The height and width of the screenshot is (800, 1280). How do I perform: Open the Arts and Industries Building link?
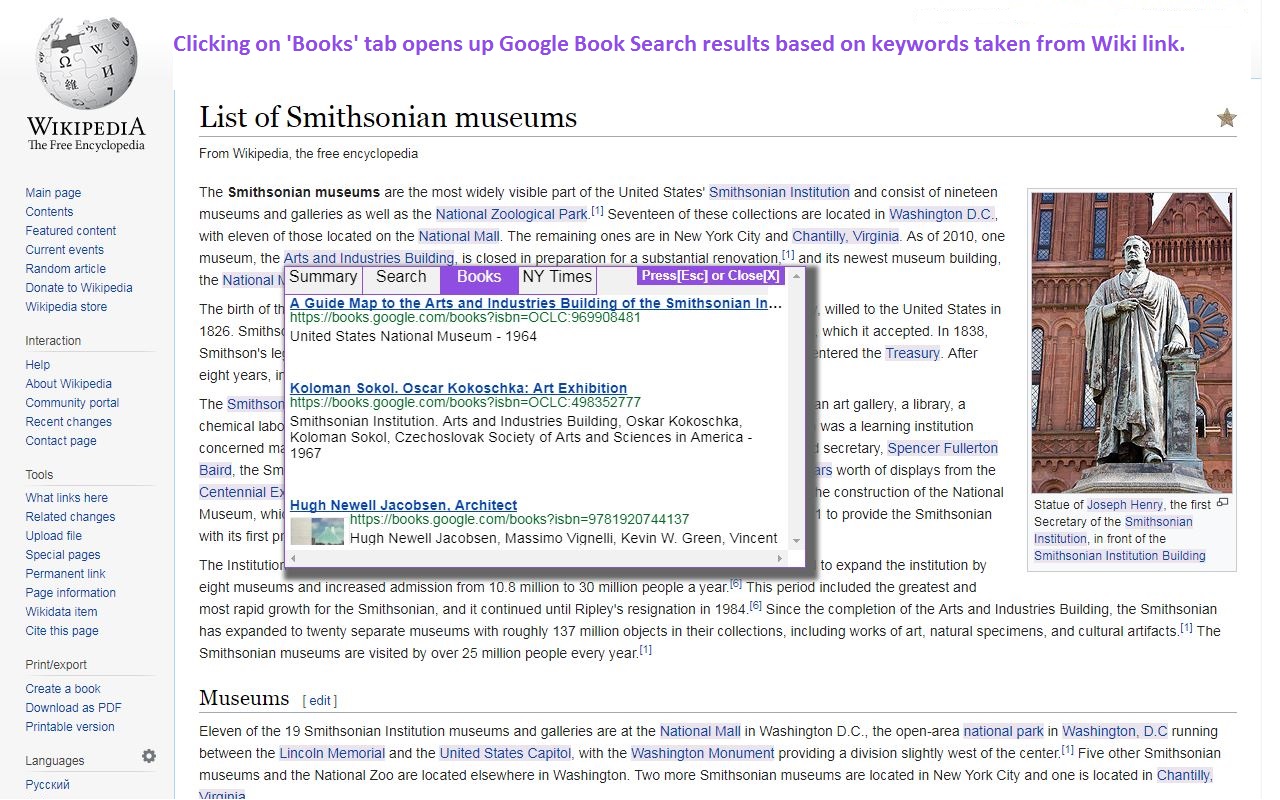click(x=369, y=258)
